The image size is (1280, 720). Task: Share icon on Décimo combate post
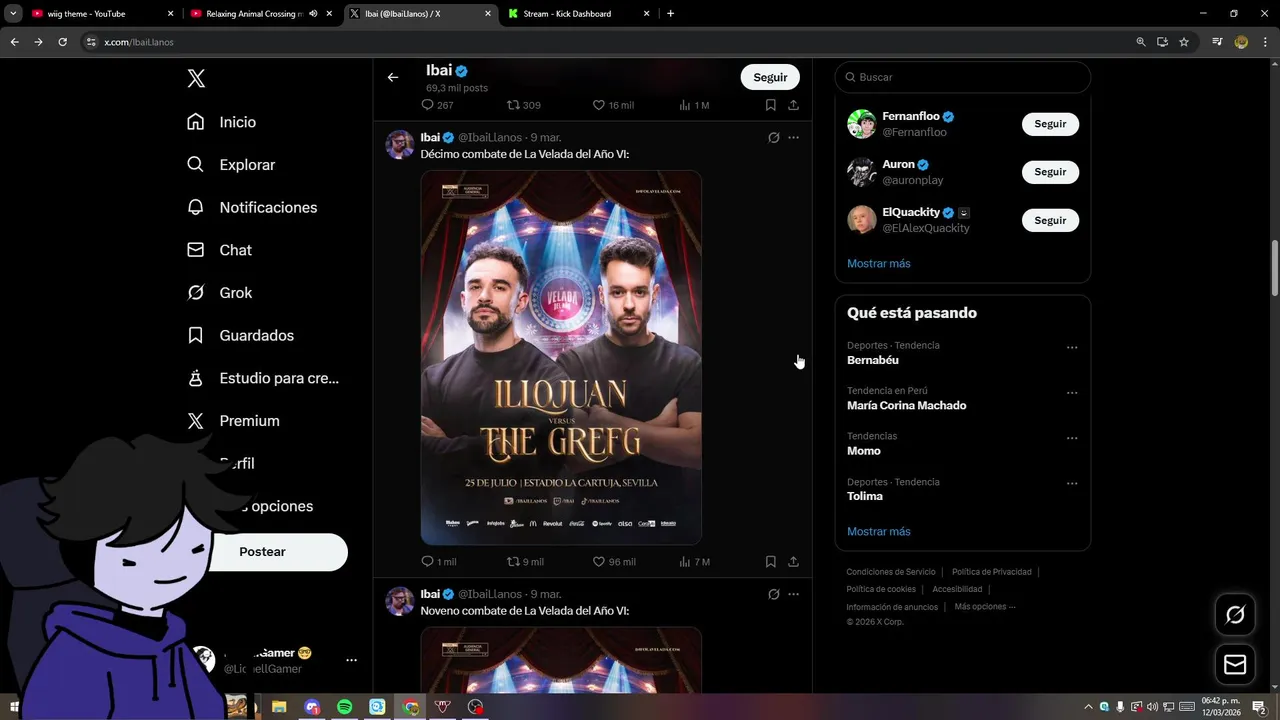point(793,562)
